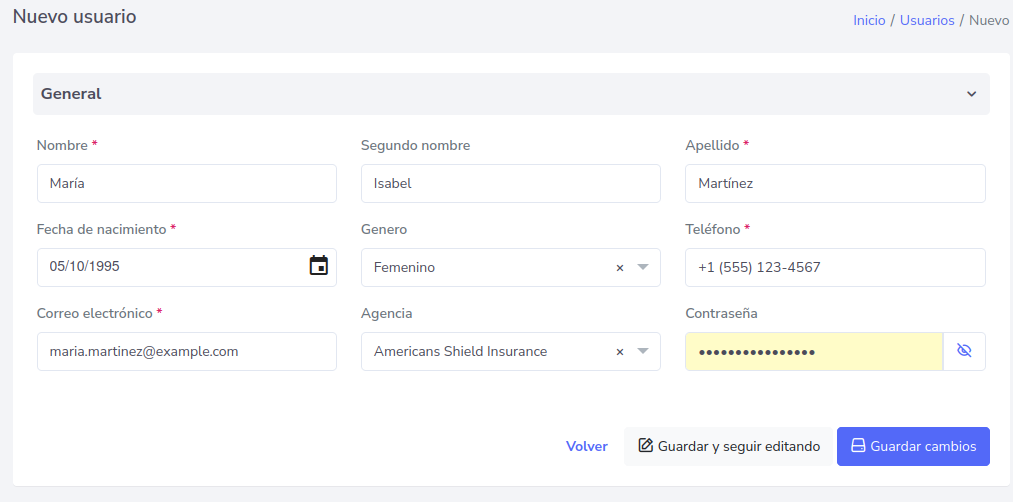Clear the Femenino gender selection
The height and width of the screenshot is (502, 1013).
tap(619, 268)
